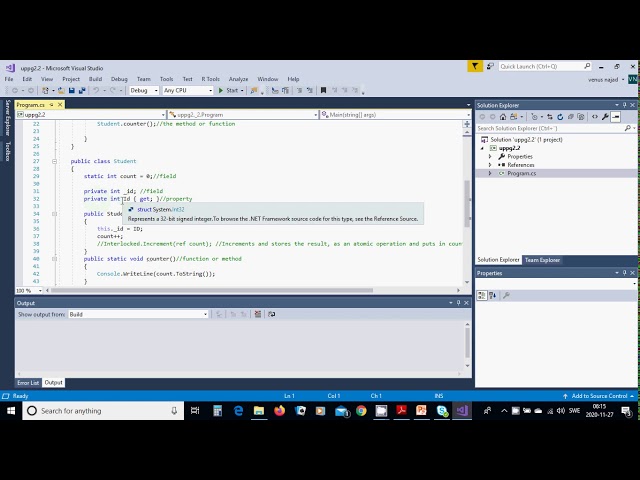Switch to the Team Explorer tab
The width and height of the screenshot is (640, 480).
pyautogui.click(x=542, y=260)
